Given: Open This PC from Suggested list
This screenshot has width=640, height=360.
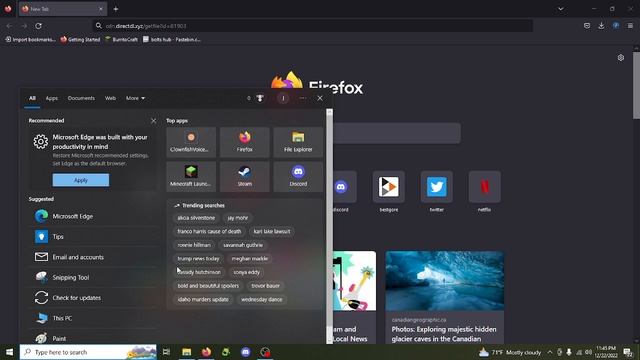Looking at the screenshot, I should click(x=93, y=318).
